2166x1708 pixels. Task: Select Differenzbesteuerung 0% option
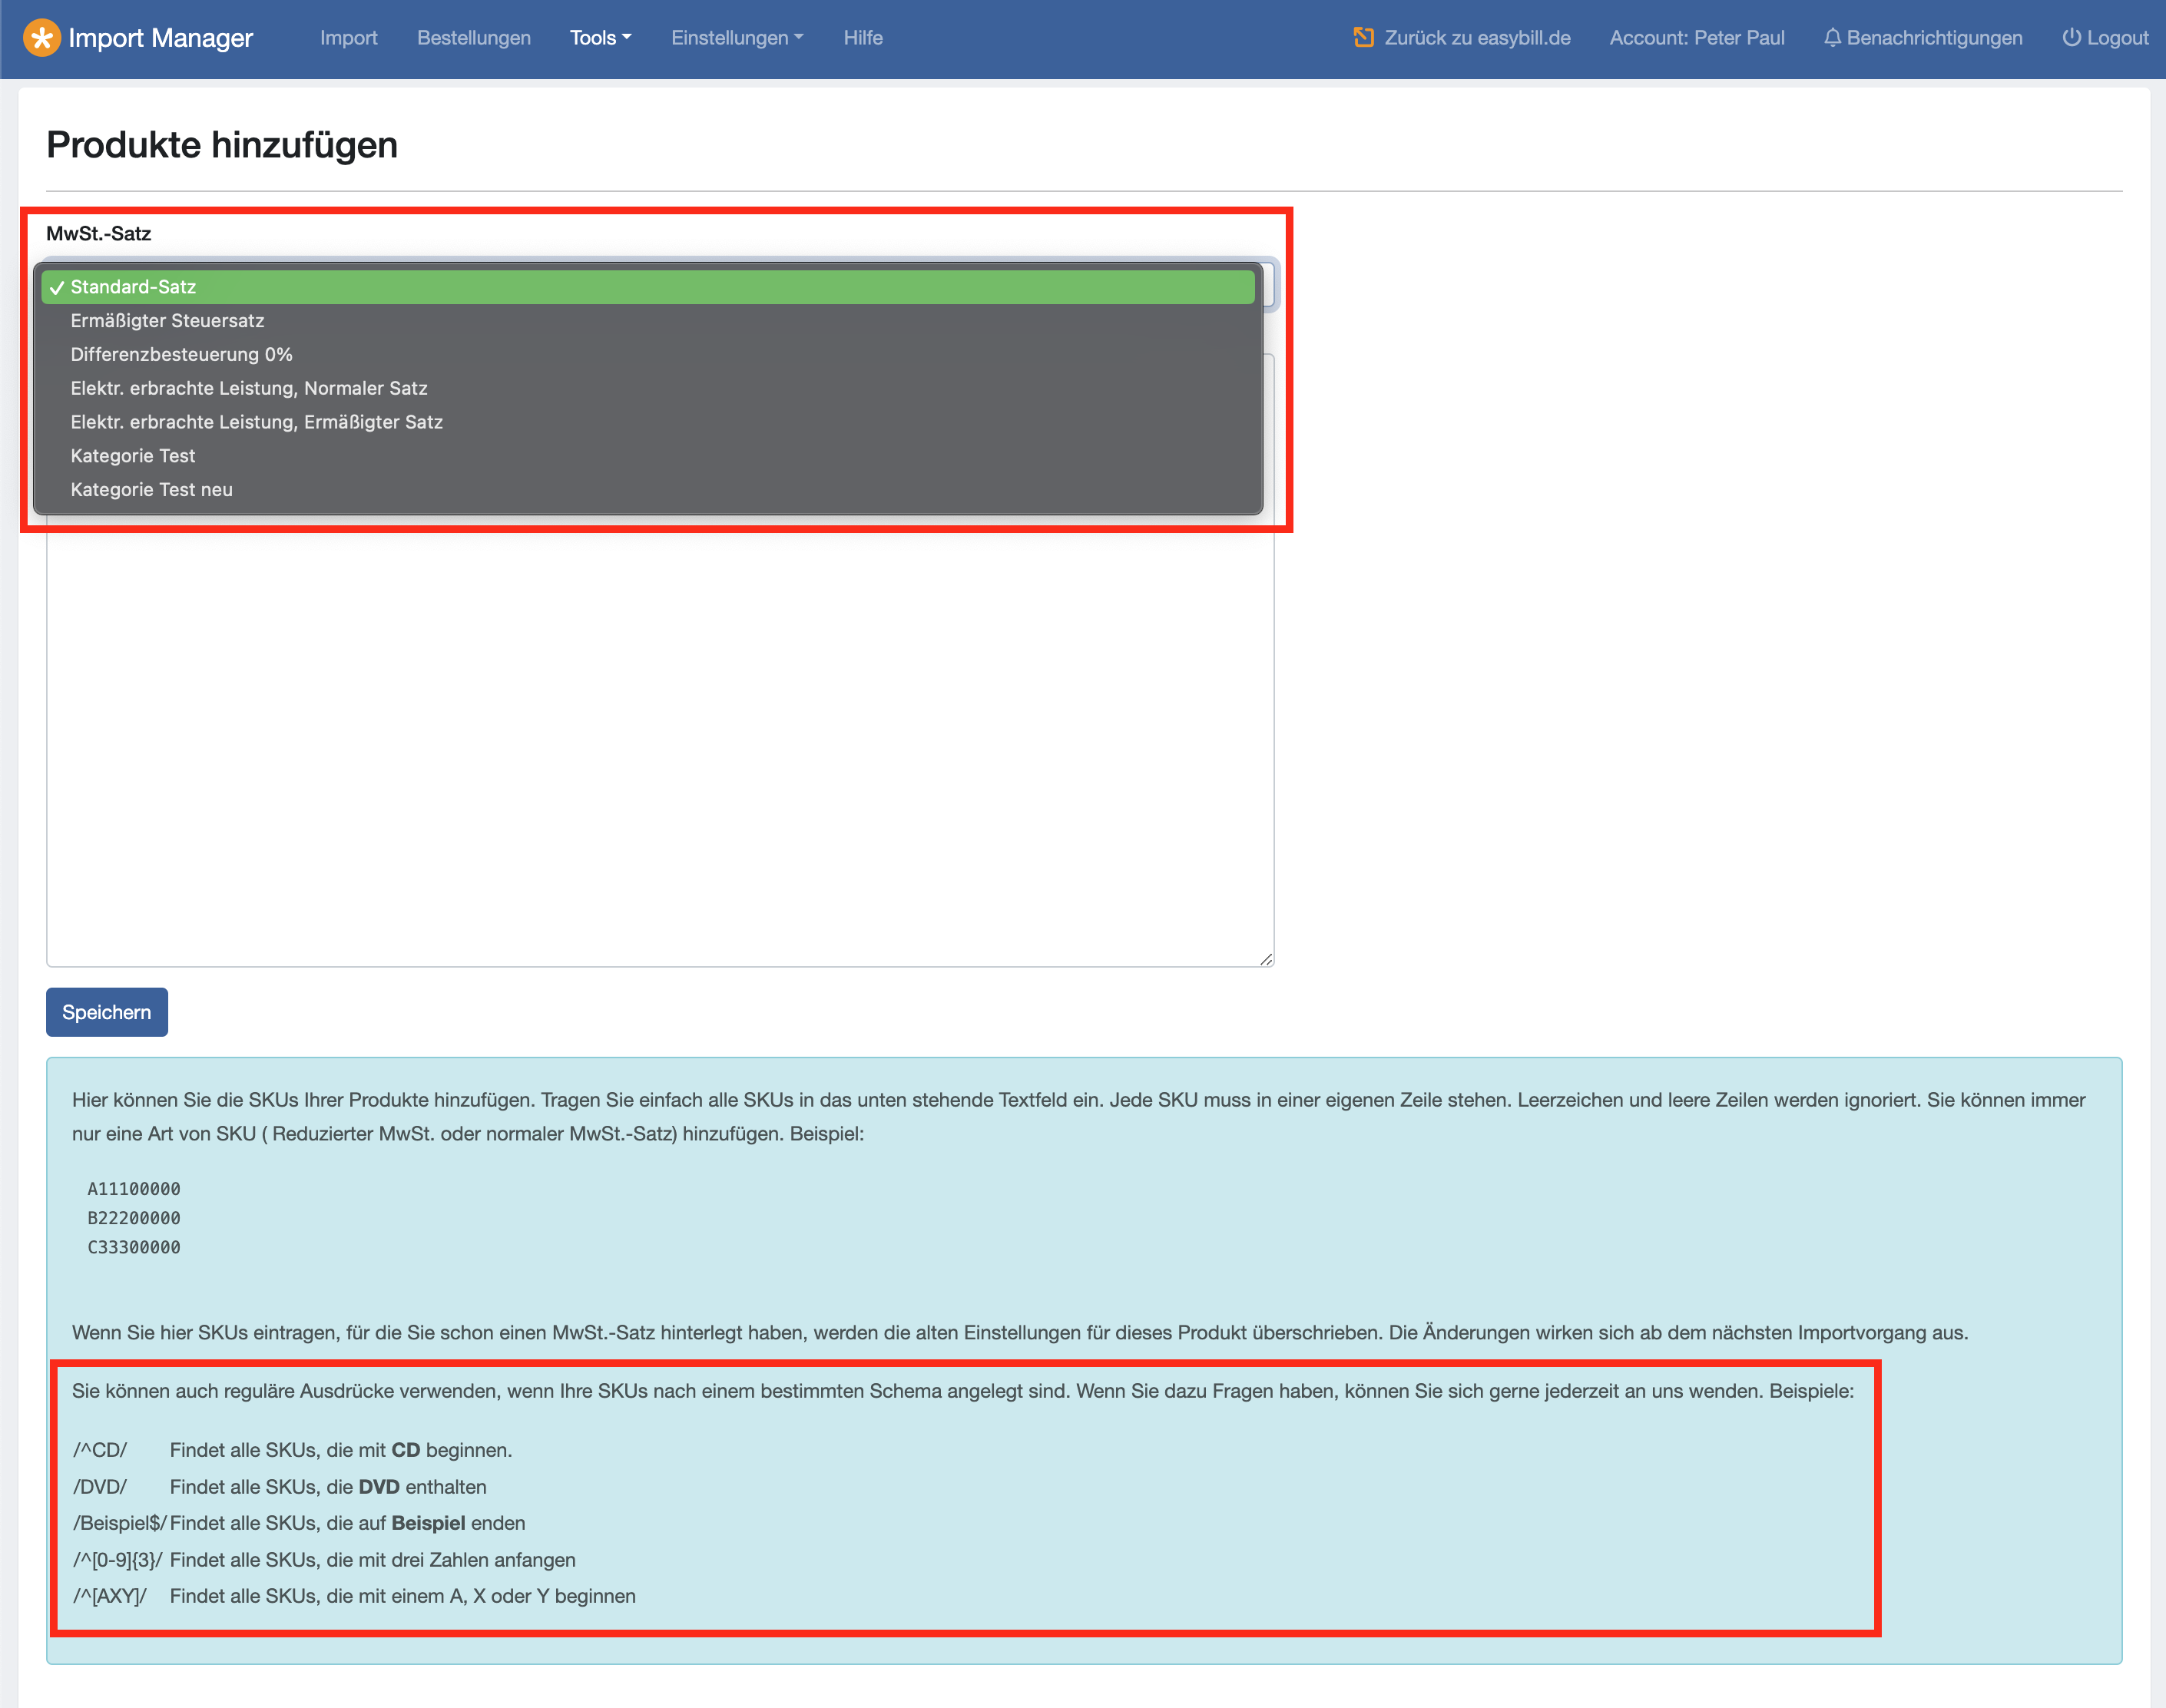(x=648, y=355)
